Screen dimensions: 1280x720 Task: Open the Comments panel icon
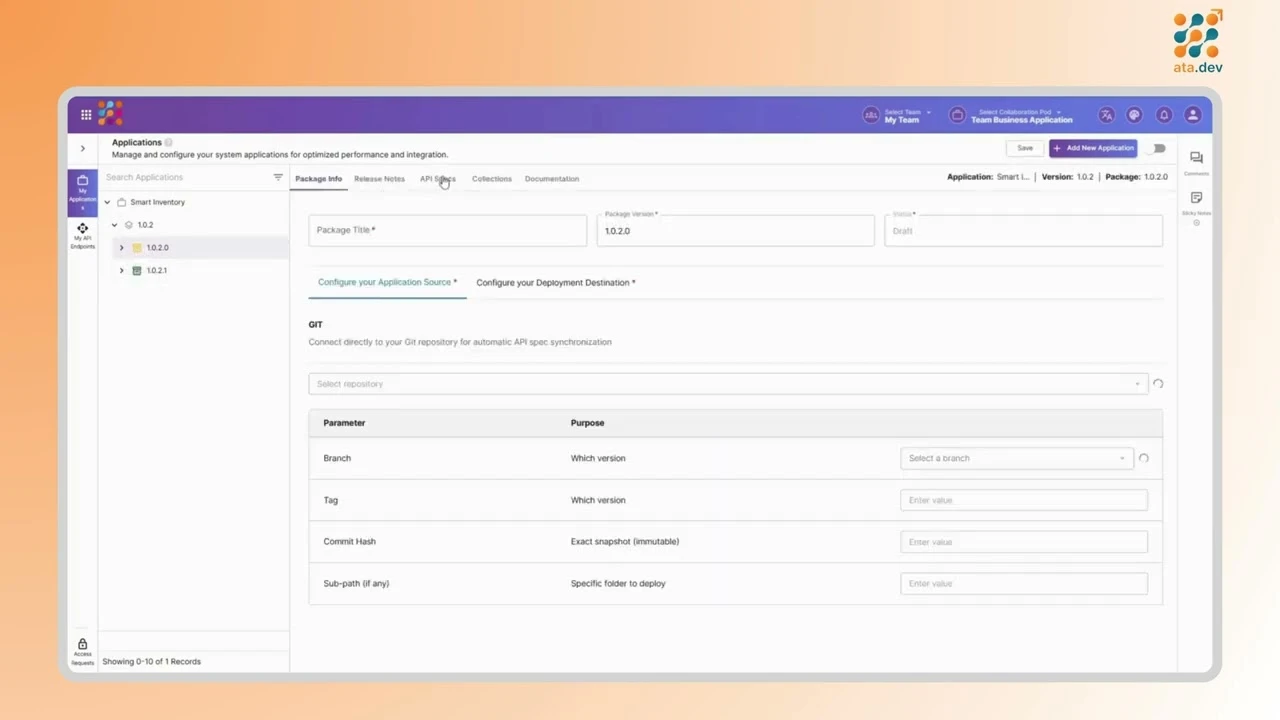(x=1196, y=160)
